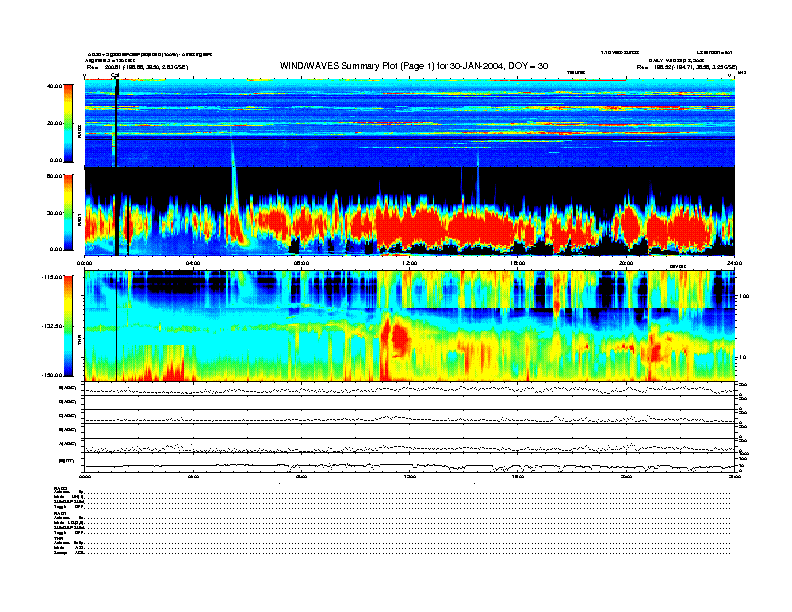
Task: Click the RAD1 color scale bar
Action: (67, 212)
